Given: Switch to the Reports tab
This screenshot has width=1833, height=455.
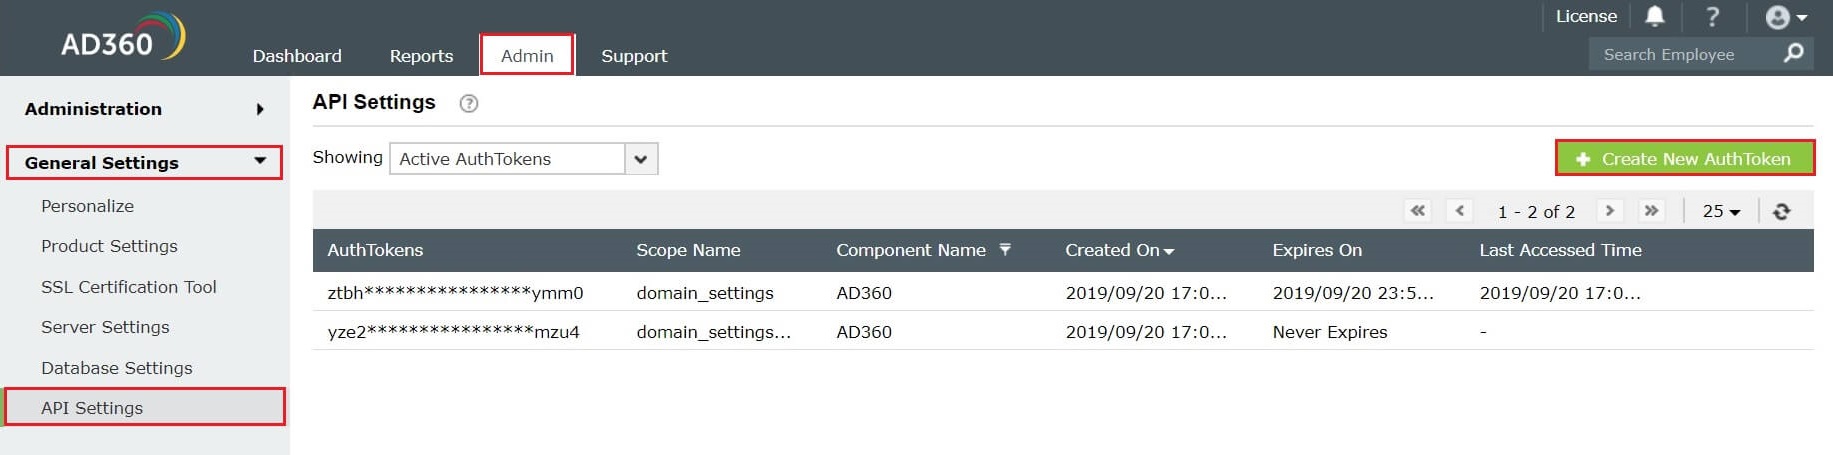Looking at the screenshot, I should coord(421,56).
